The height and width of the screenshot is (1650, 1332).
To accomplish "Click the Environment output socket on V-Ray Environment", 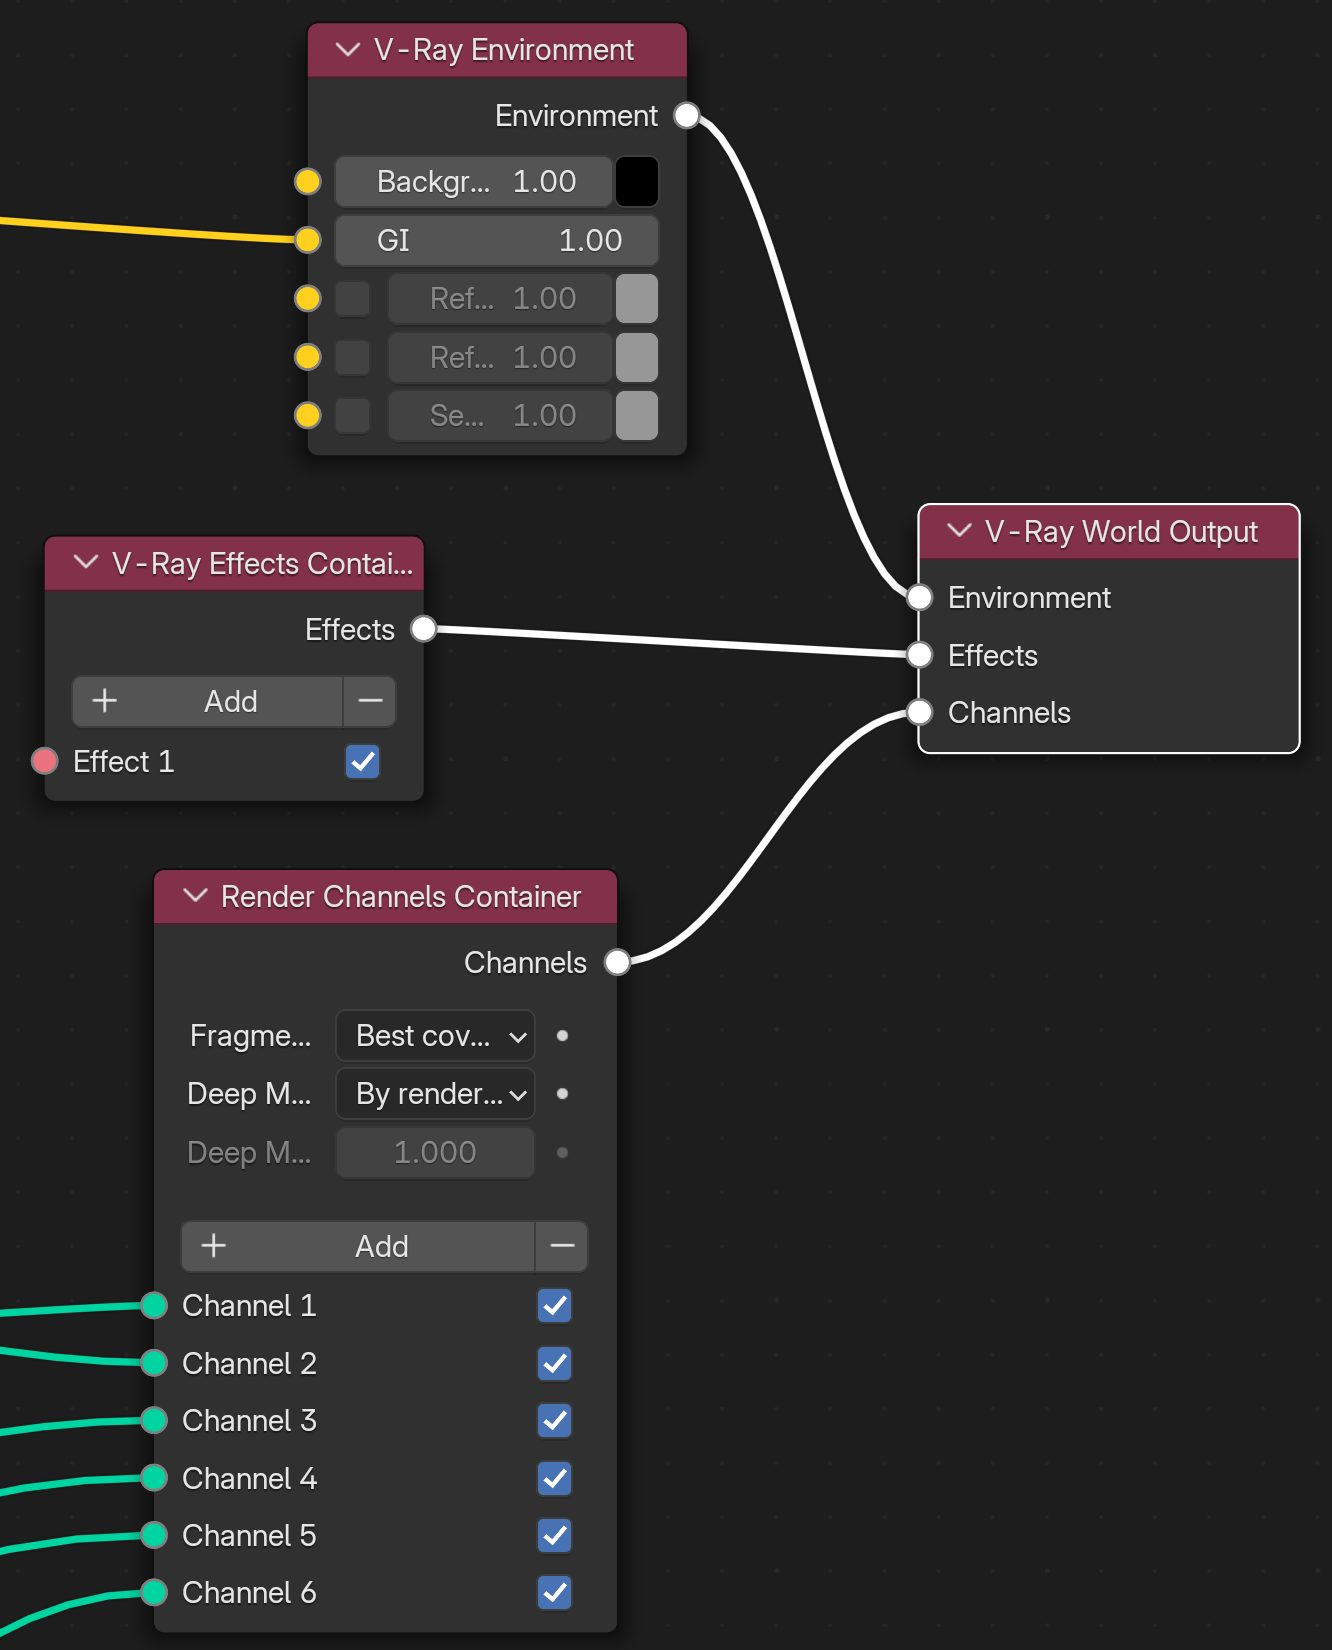I will pos(686,116).
